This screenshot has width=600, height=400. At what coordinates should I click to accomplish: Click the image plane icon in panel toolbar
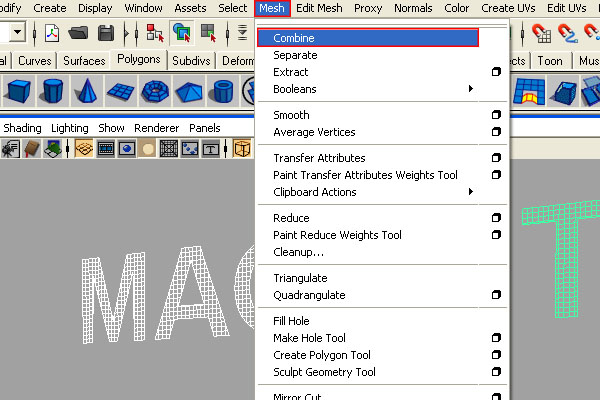pyautogui.click(x=52, y=149)
